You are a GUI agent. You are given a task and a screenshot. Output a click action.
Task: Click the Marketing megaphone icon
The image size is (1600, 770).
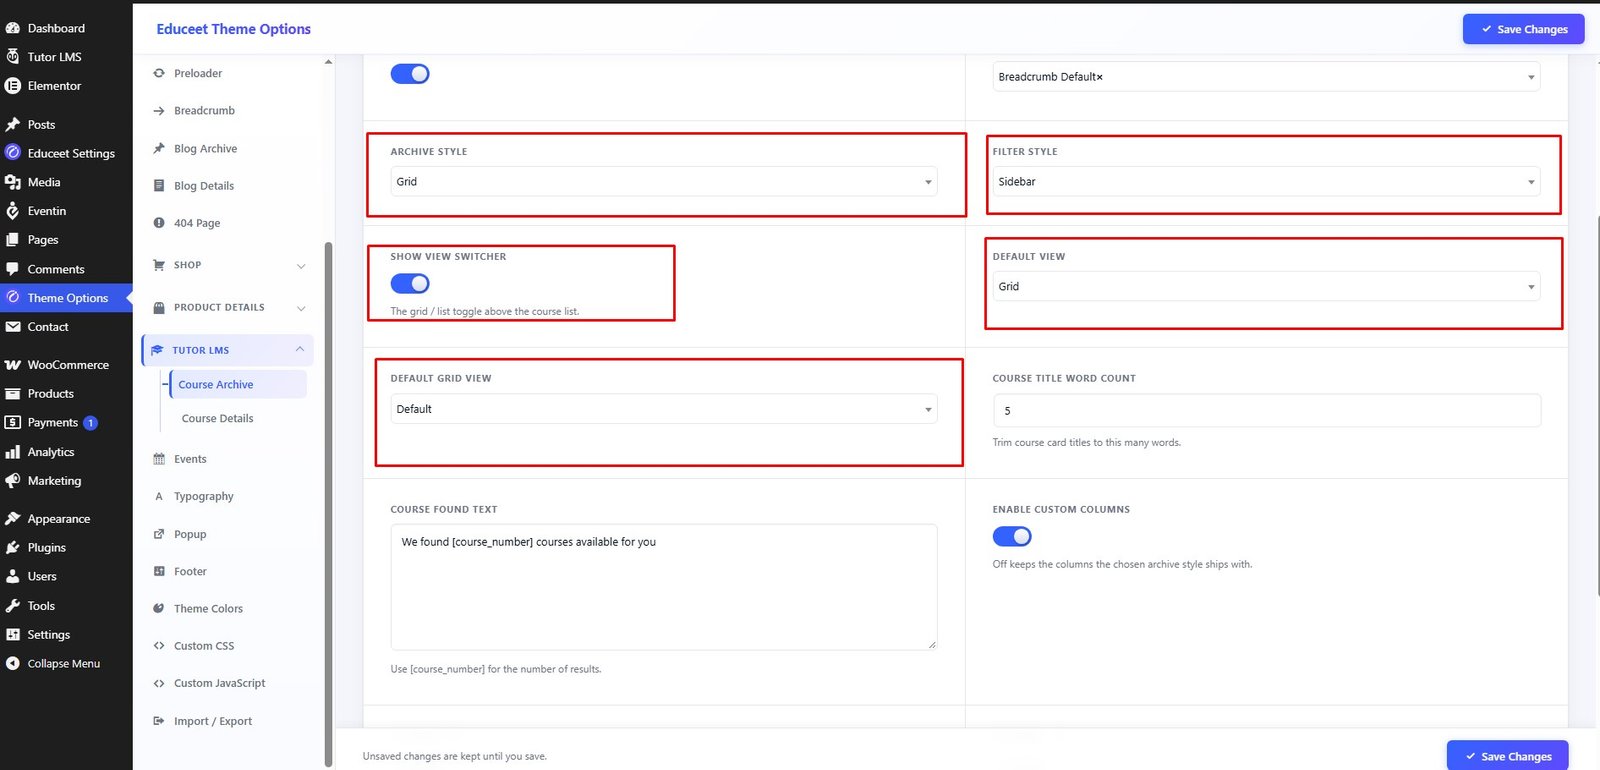[13, 481]
